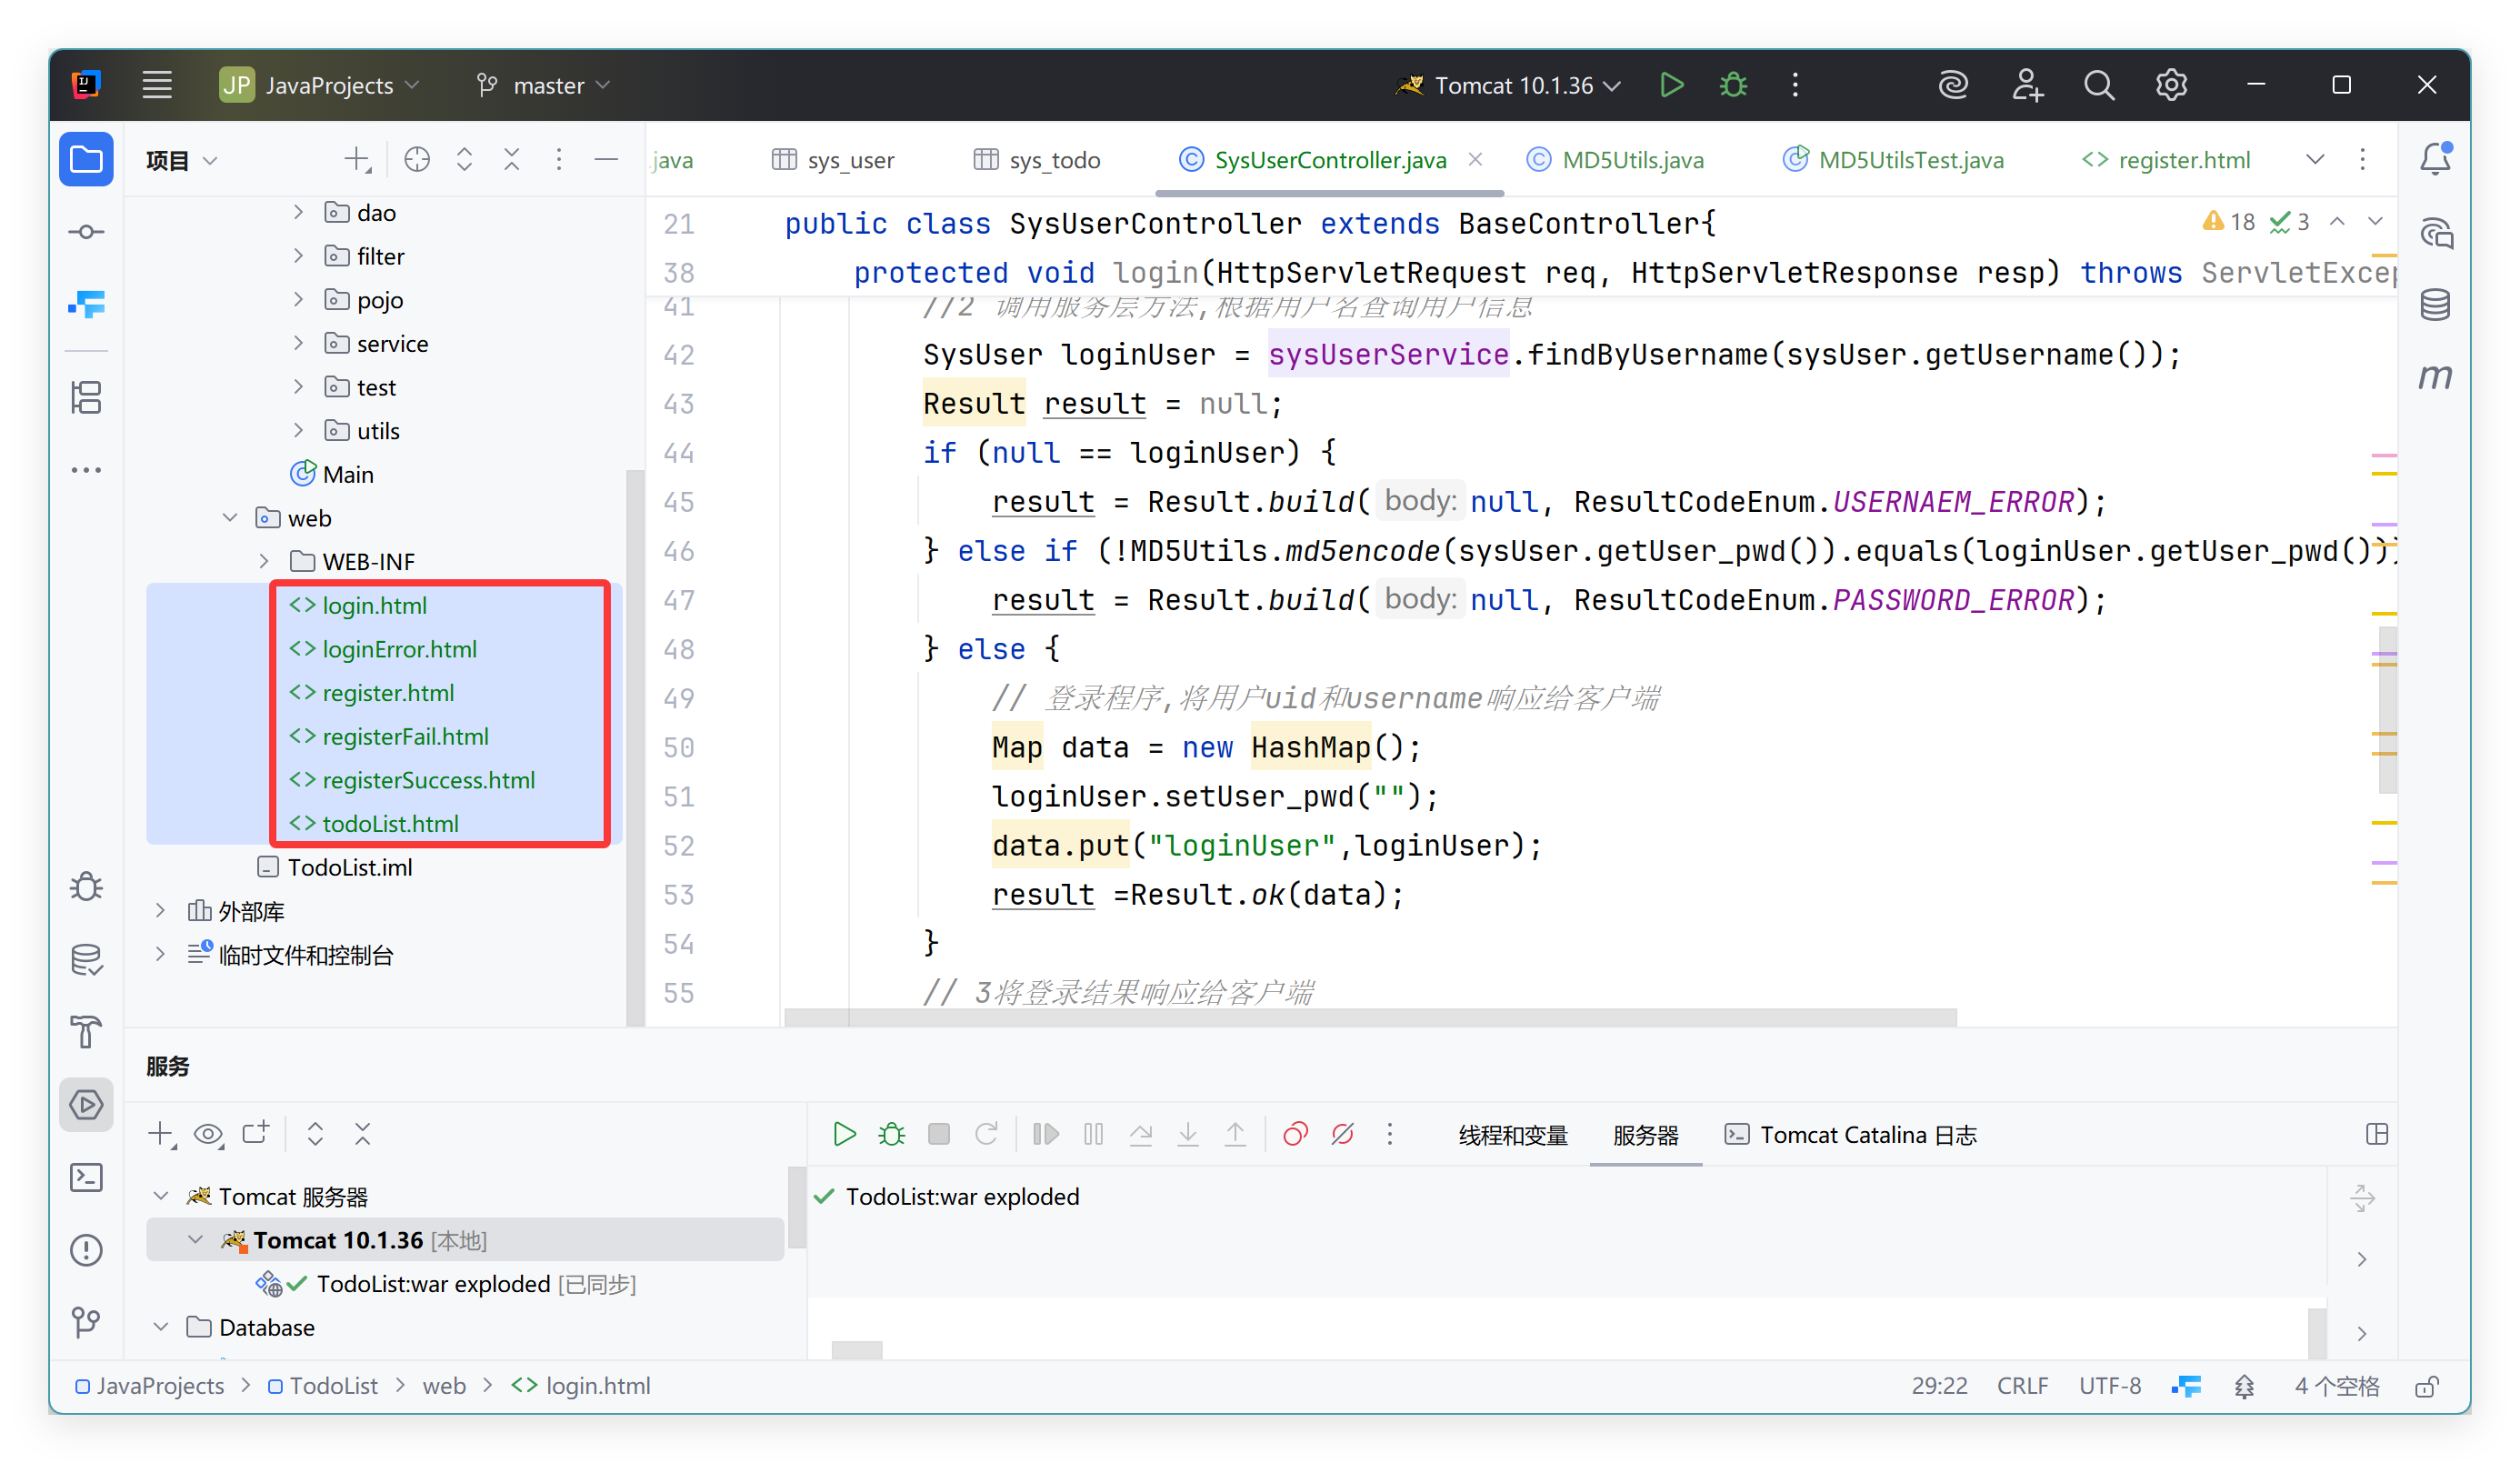Run Tomcat 10.1.36 configuration from the top toolbar

point(1671,85)
